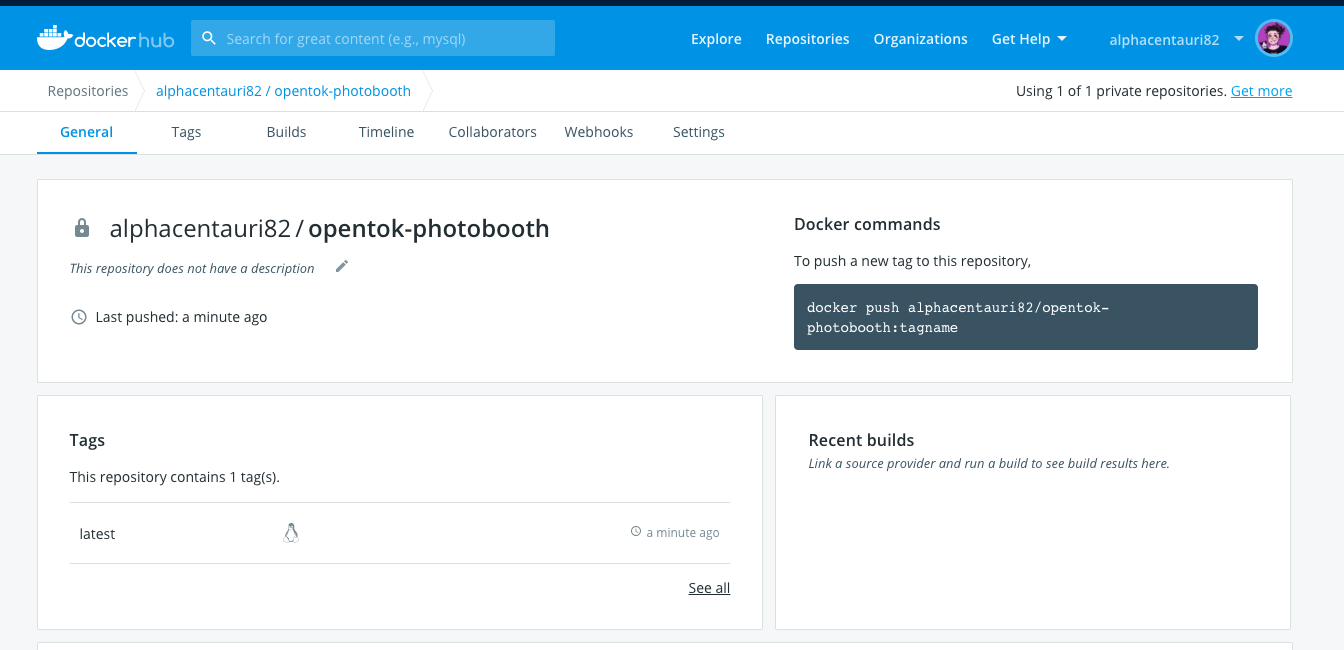Open the Collaborators tab

click(492, 132)
